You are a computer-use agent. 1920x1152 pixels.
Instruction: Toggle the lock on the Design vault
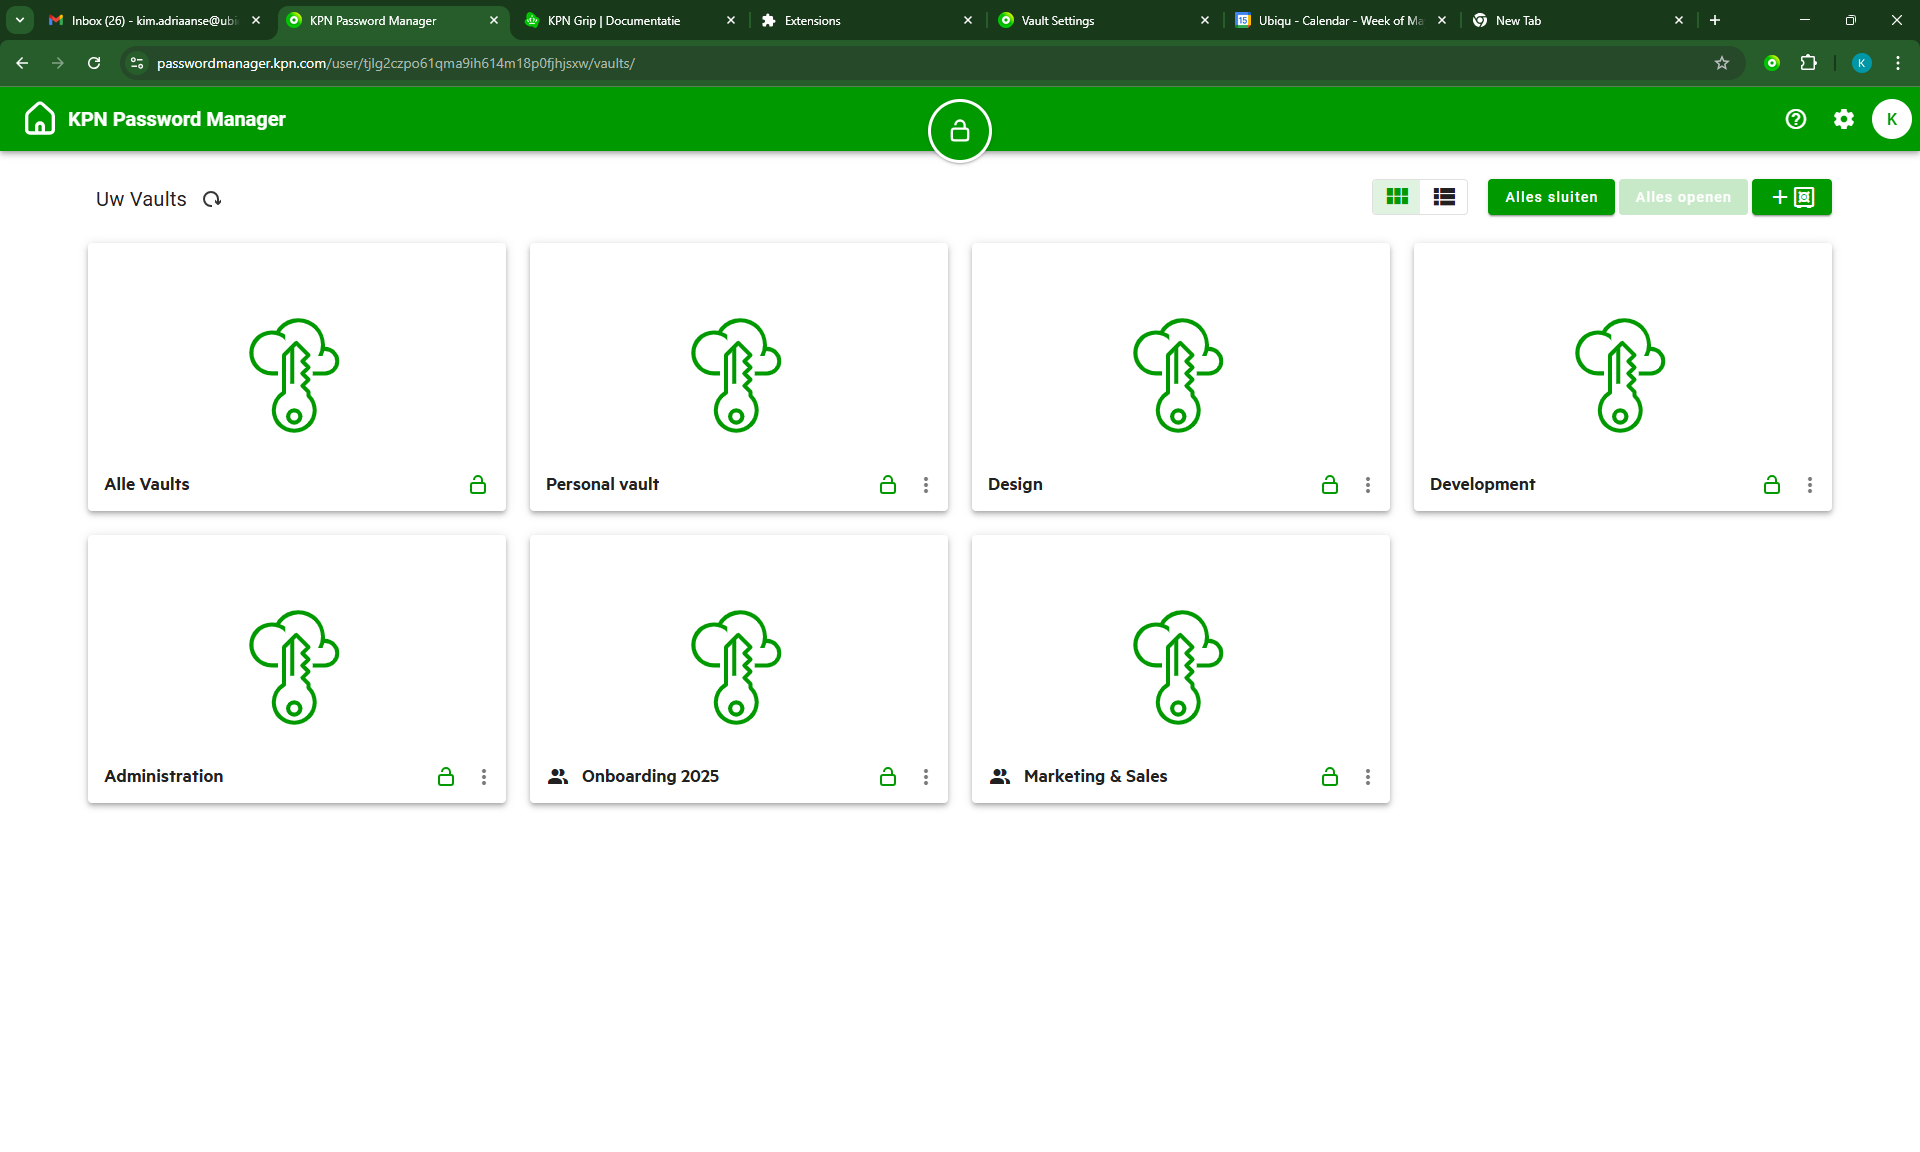(x=1329, y=485)
